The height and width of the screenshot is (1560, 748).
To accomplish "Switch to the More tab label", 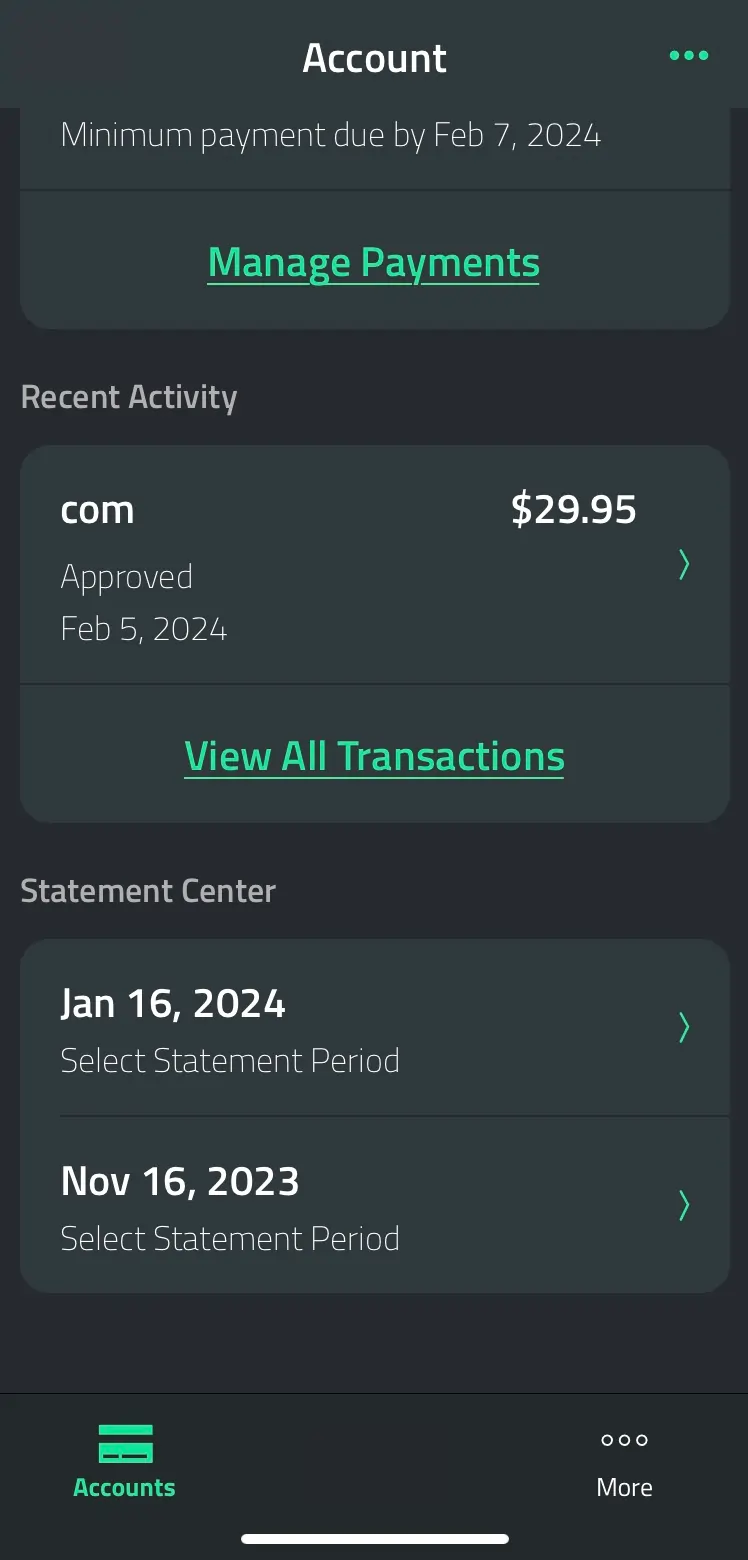I will pos(625,1487).
